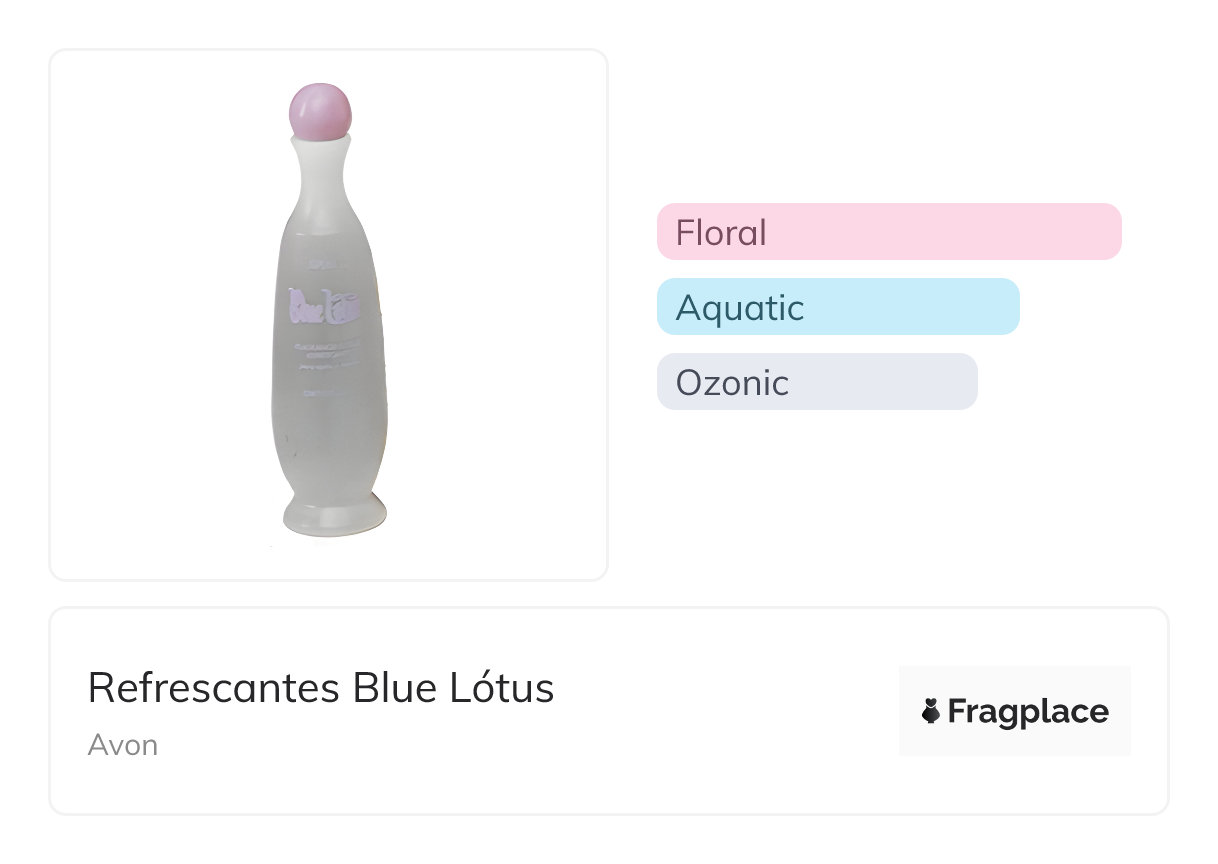Image resolution: width=1218 pixels, height=864 pixels.
Task: Open the Refrescantes Blue Lótus title
Action: click(x=321, y=688)
